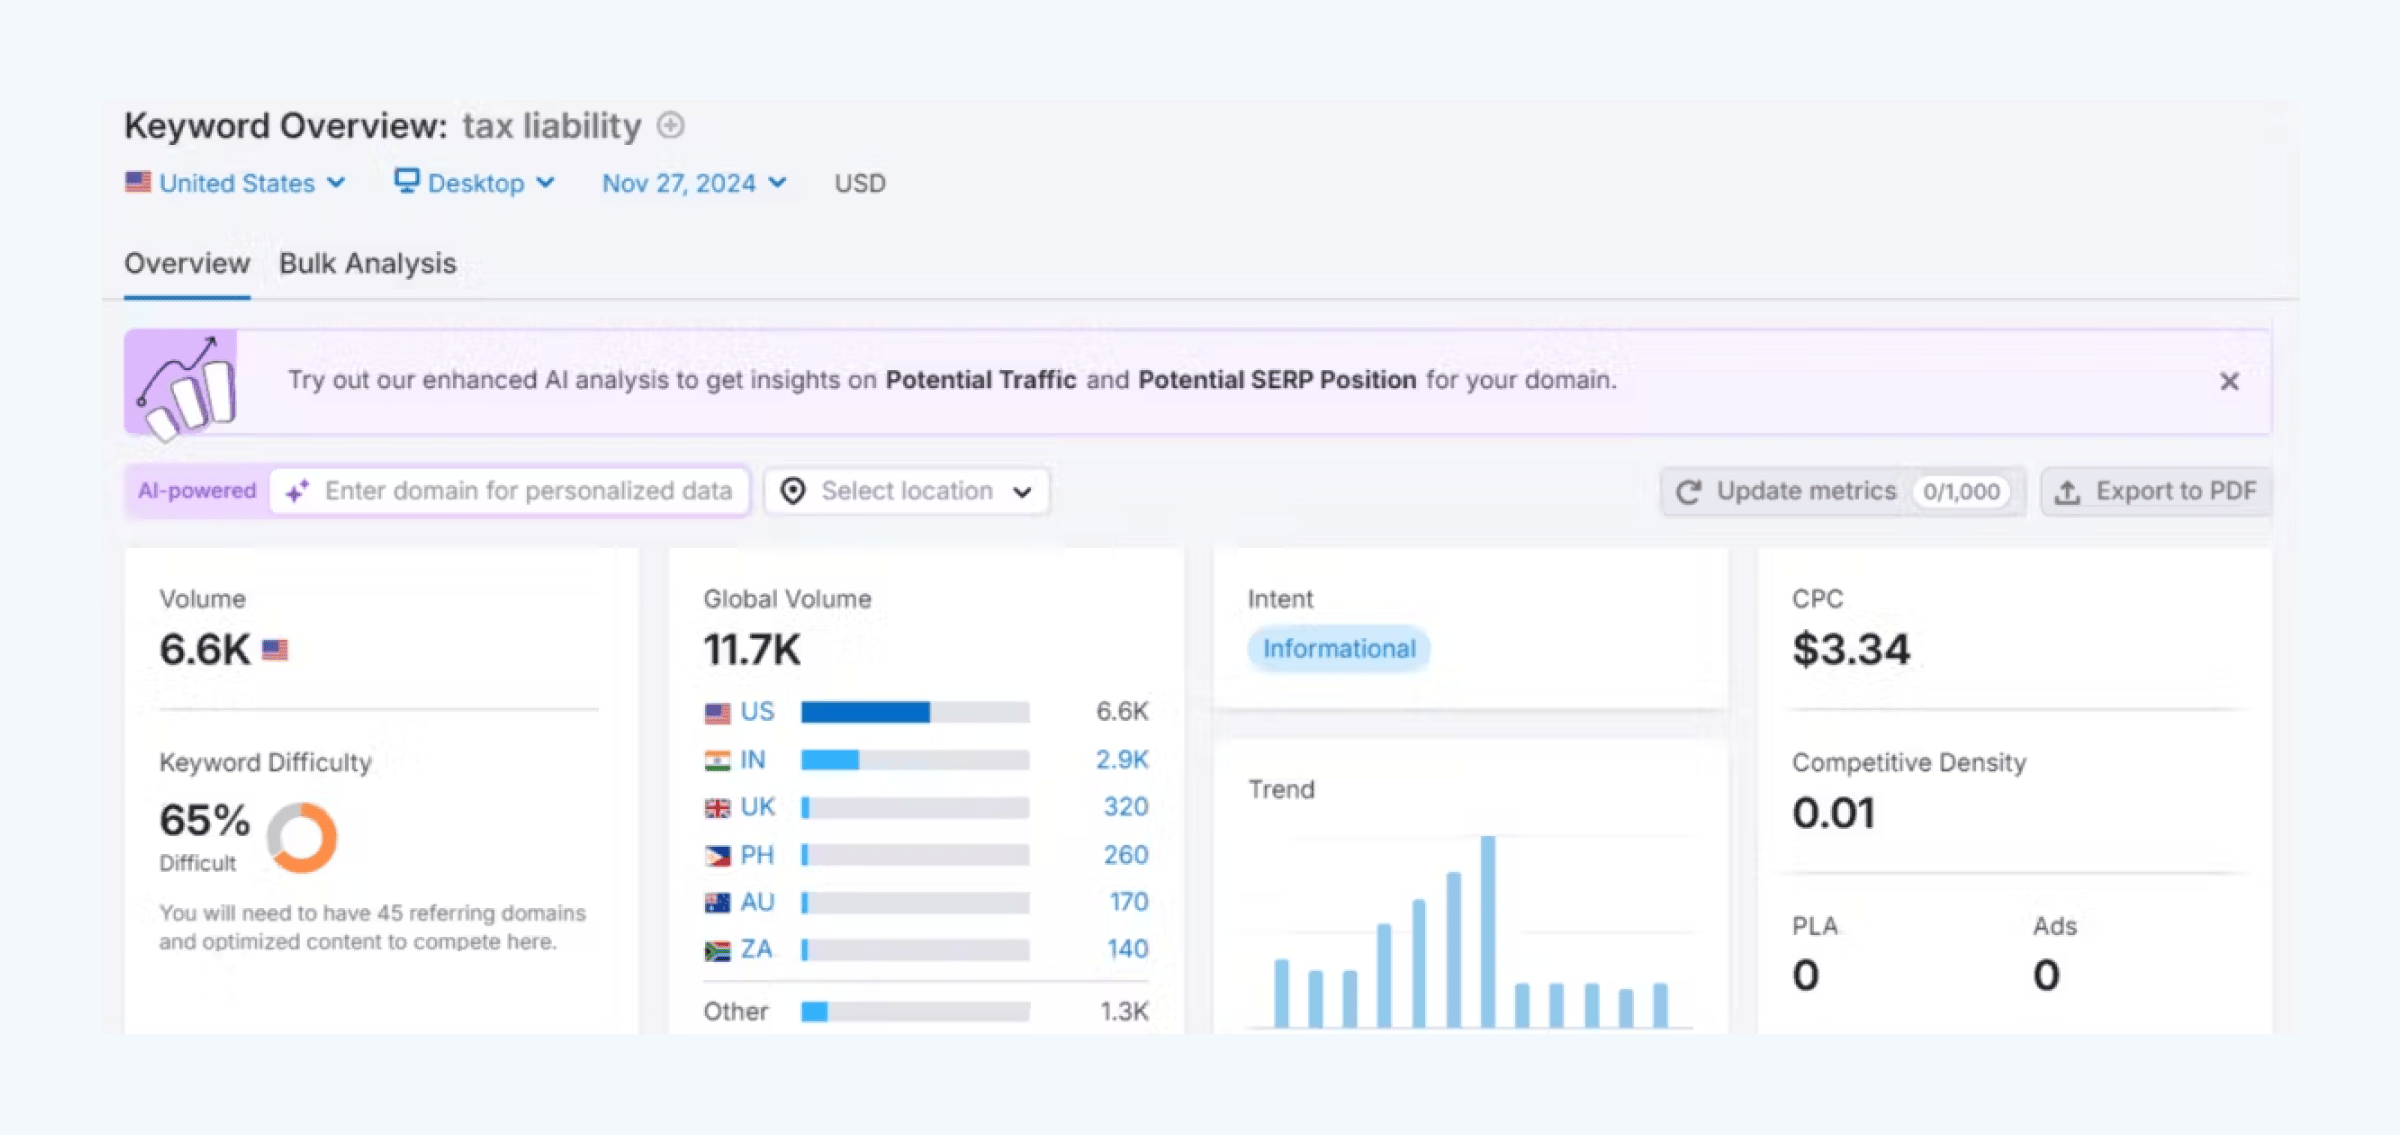This screenshot has height=1135, width=2400.
Task: Click the 0/1,000 metrics counter
Action: 1961,491
